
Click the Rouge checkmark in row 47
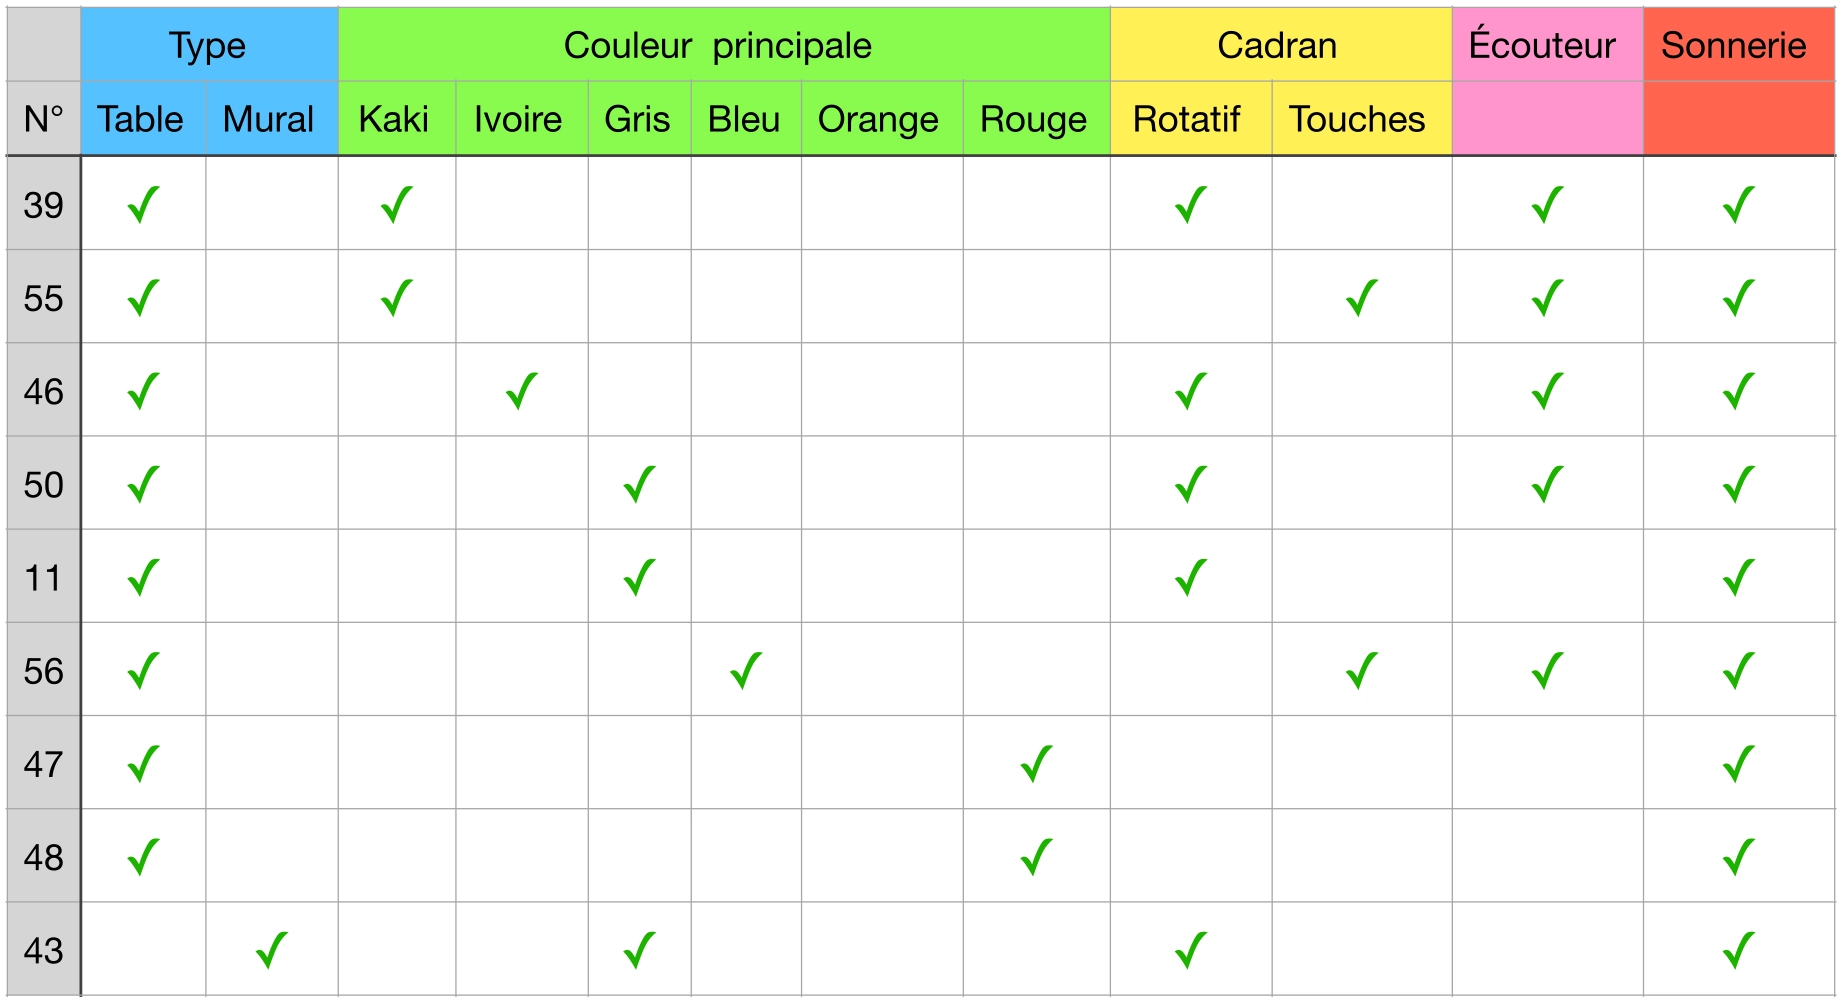coord(1036,764)
